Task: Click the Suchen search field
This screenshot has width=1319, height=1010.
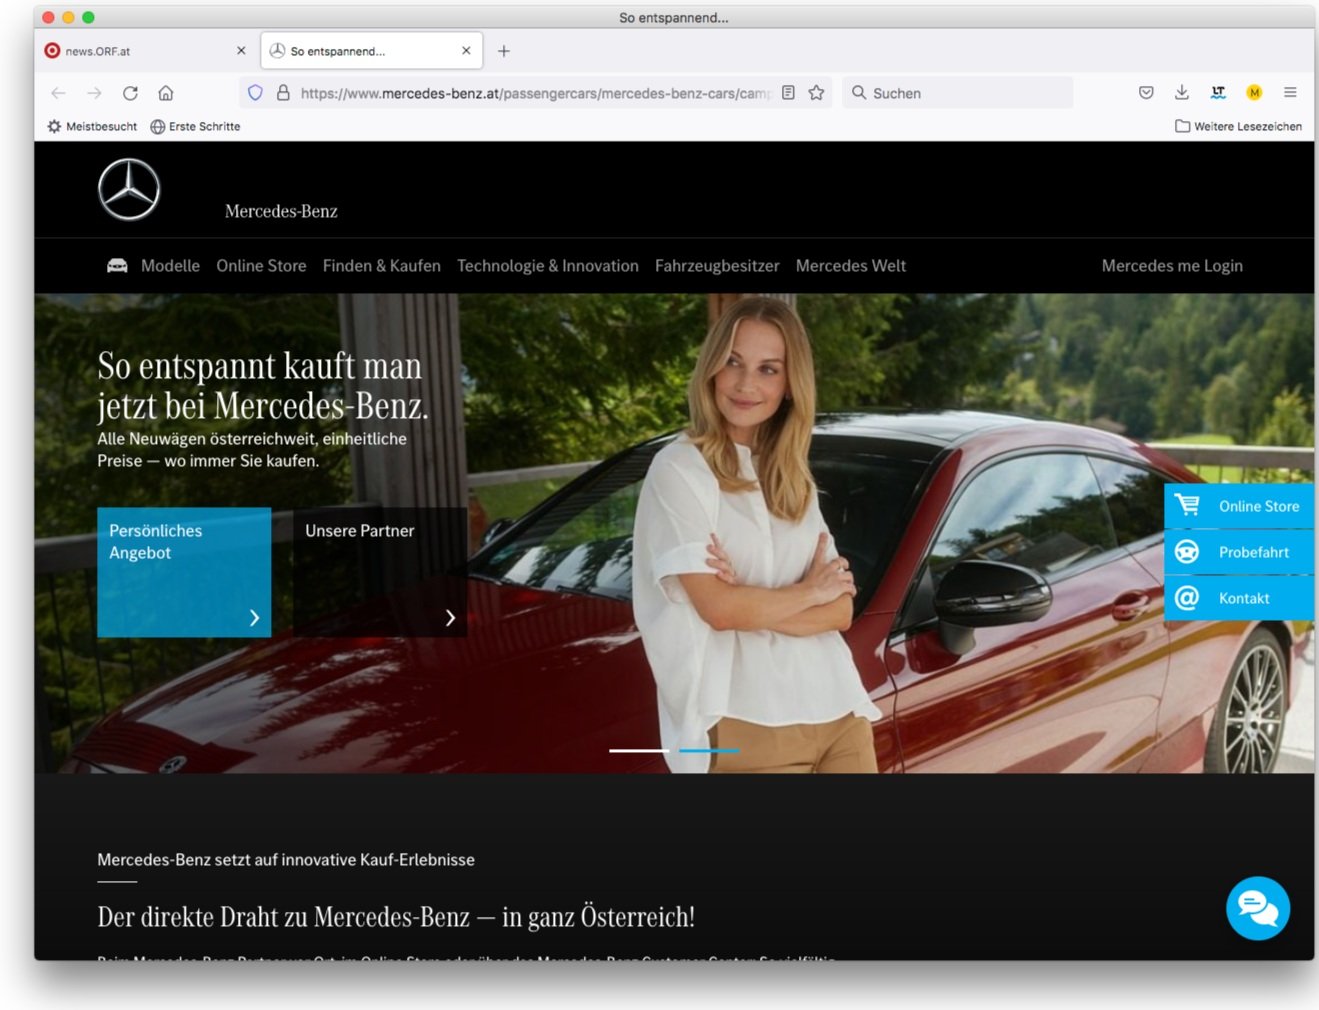Action: point(958,93)
